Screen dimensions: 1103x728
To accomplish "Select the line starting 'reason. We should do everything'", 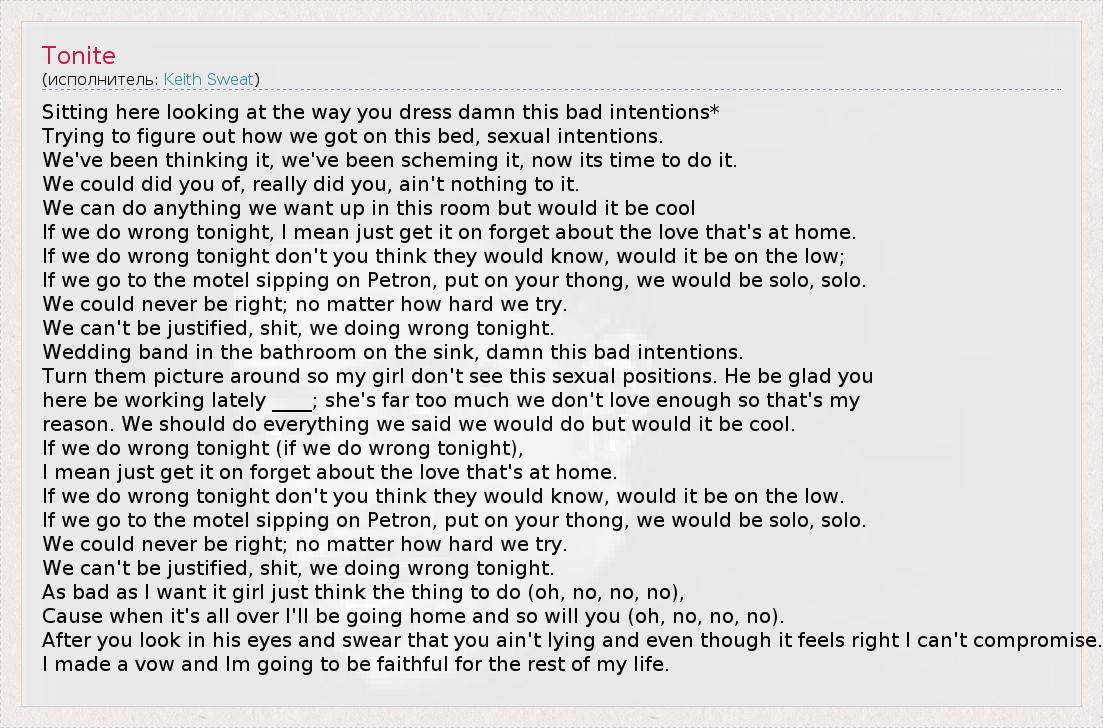I will [418, 424].
